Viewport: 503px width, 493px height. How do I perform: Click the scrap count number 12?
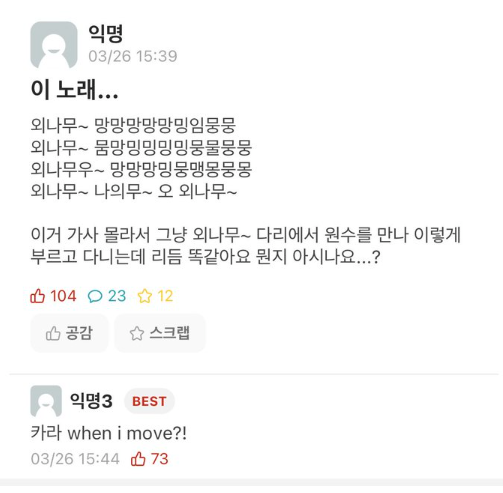[165, 296]
